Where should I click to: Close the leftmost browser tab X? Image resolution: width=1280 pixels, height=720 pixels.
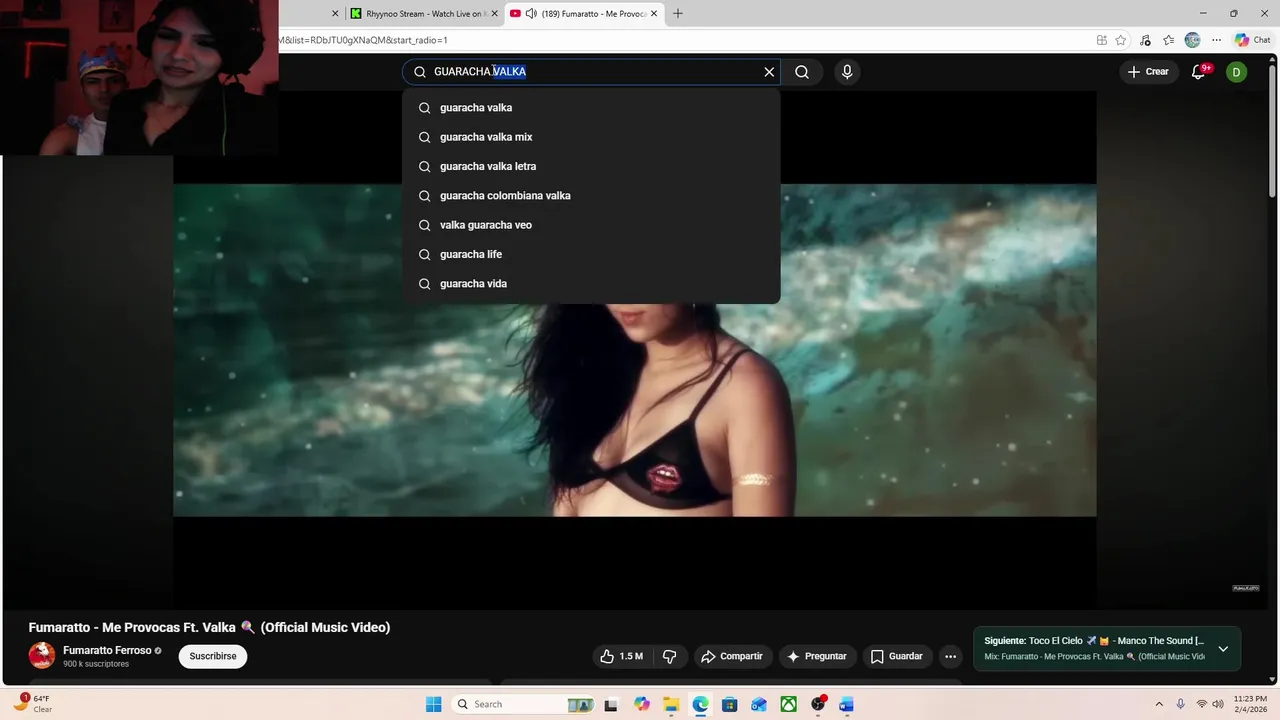(x=335, y=14)
